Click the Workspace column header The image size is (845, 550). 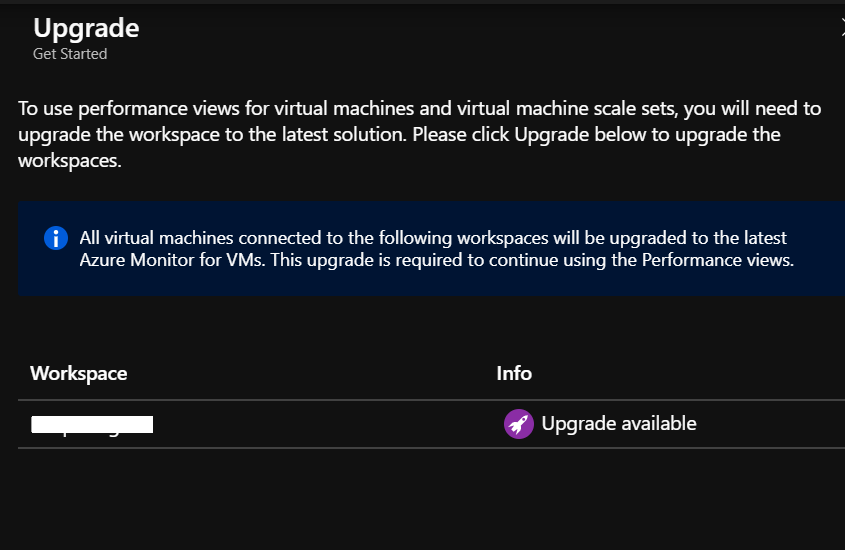79,373
